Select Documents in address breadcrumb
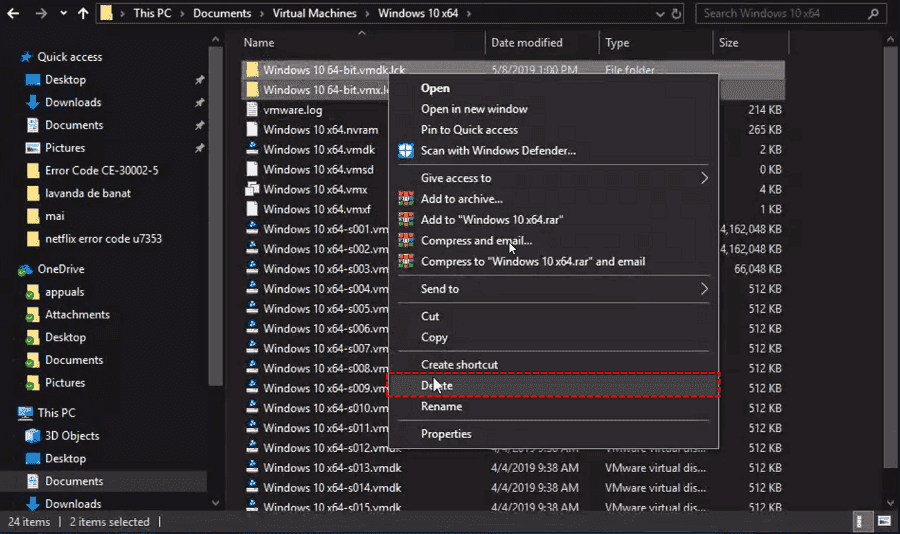The height and width of the screenshot is (534, 900). (x=222, y=13)
